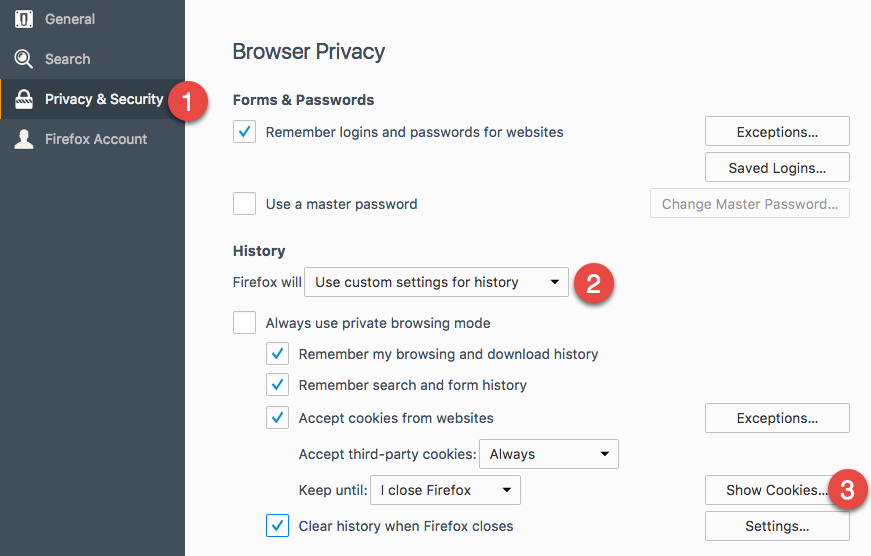Open the Firefox will history settings dropdown
The height and width of the screenshot is (556, 871).
point(436,282)
